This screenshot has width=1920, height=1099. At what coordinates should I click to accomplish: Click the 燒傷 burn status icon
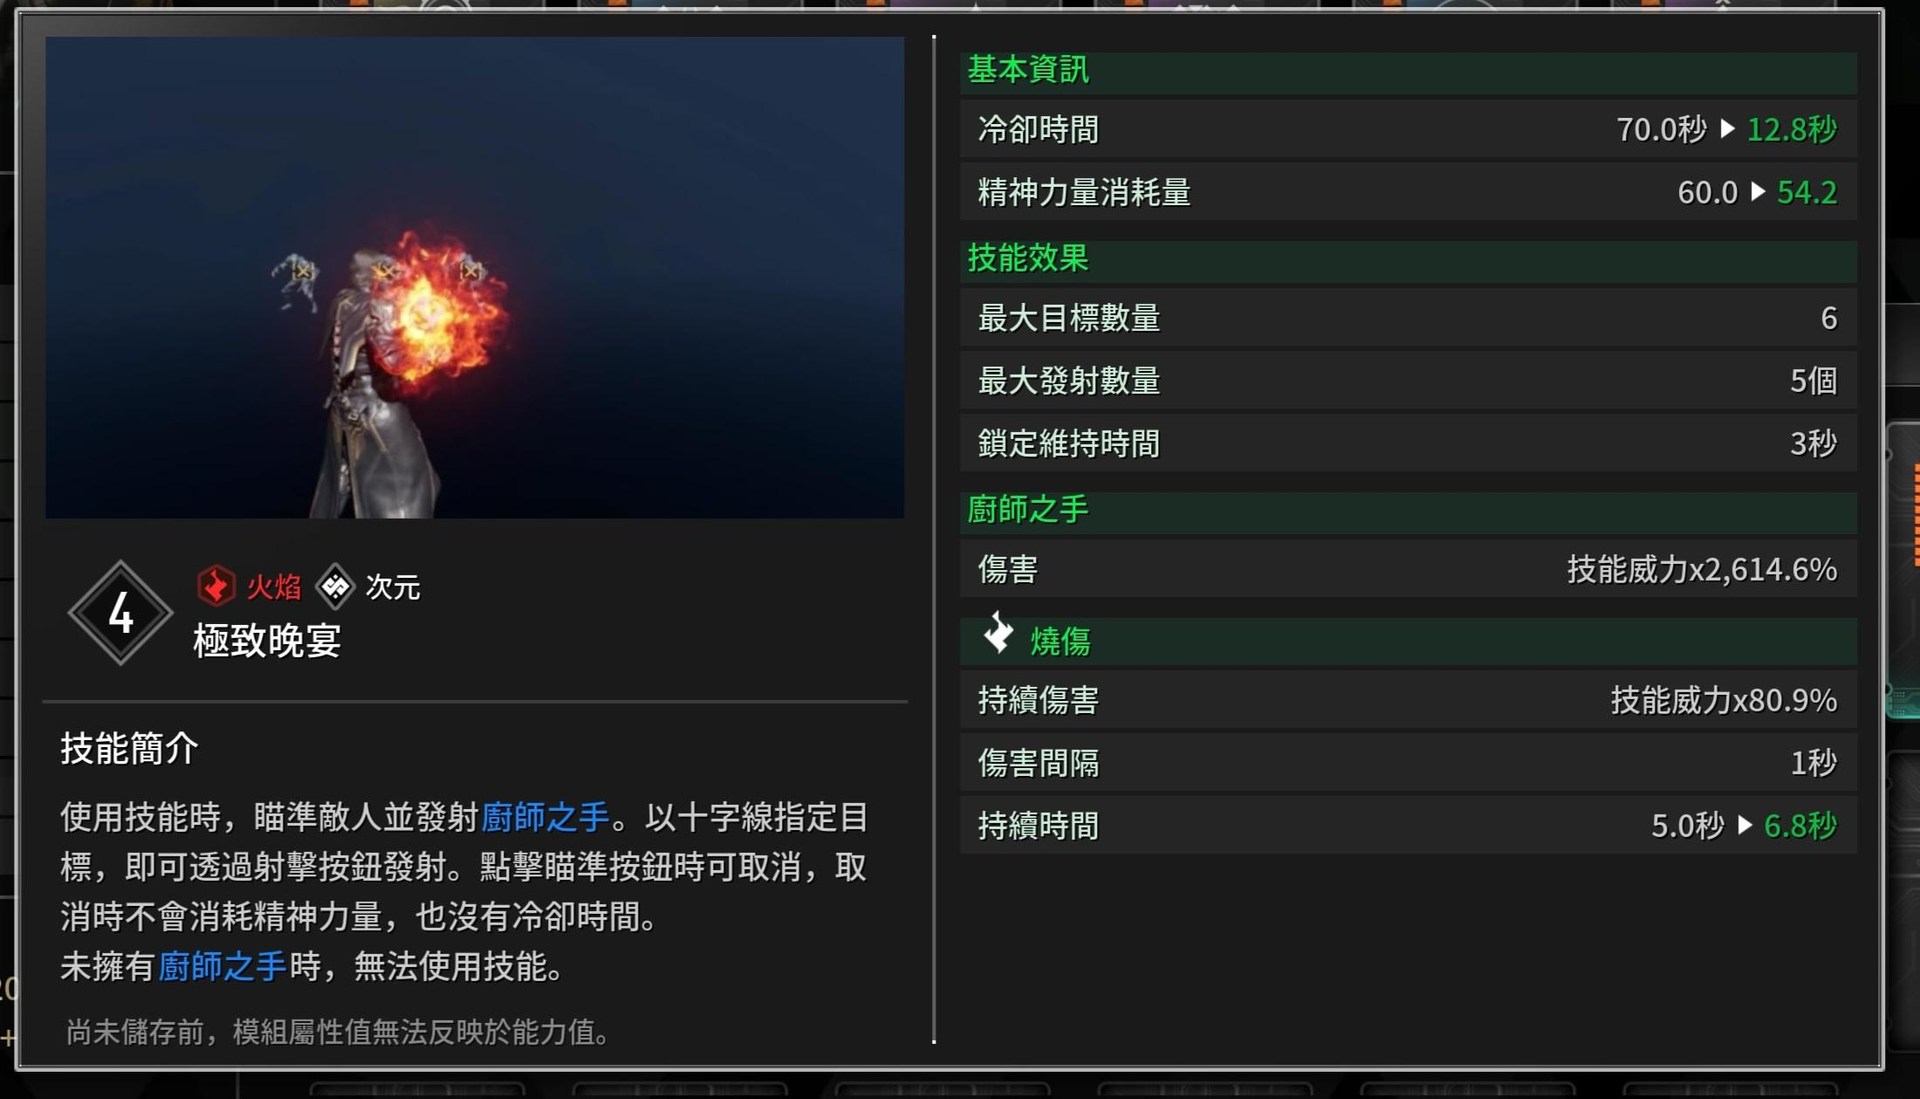[x=998, y=634]
